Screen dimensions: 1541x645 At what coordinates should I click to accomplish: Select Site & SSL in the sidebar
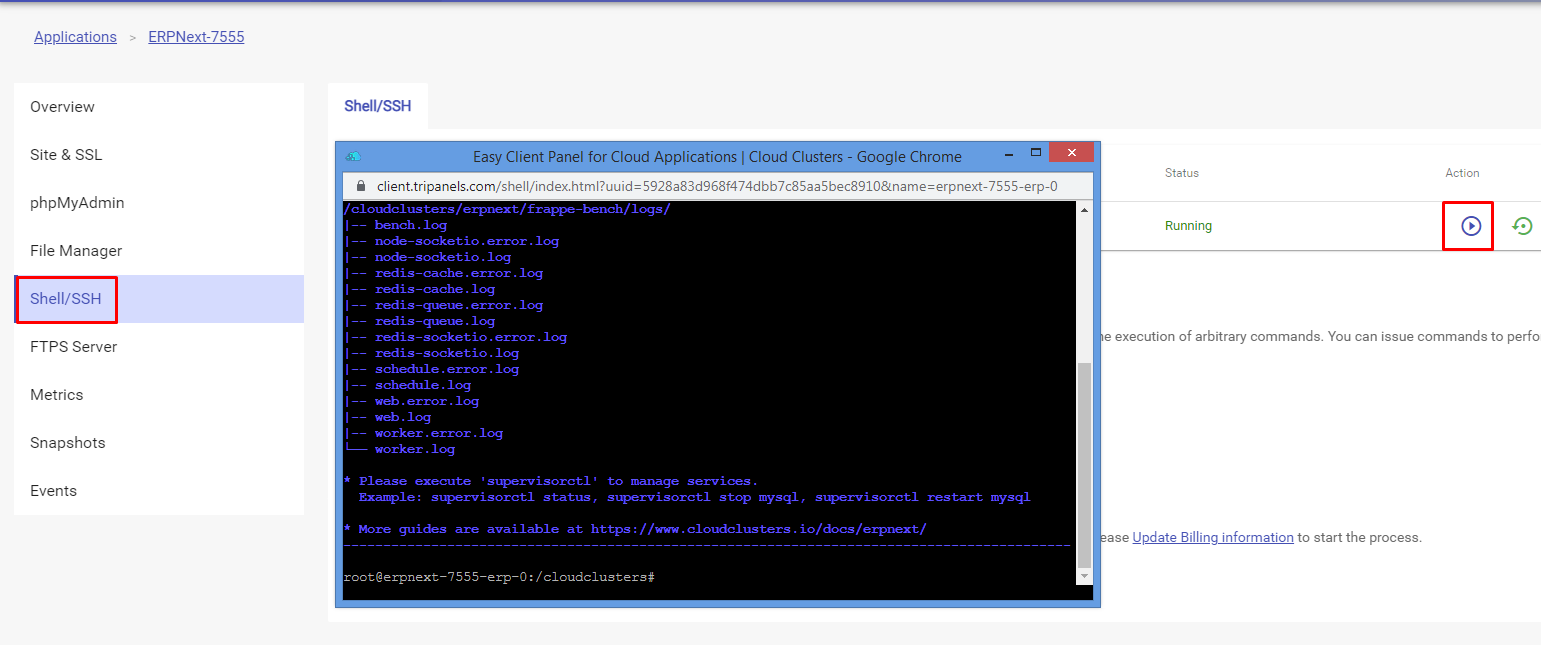pyautogui.click(x=159, y=155)
